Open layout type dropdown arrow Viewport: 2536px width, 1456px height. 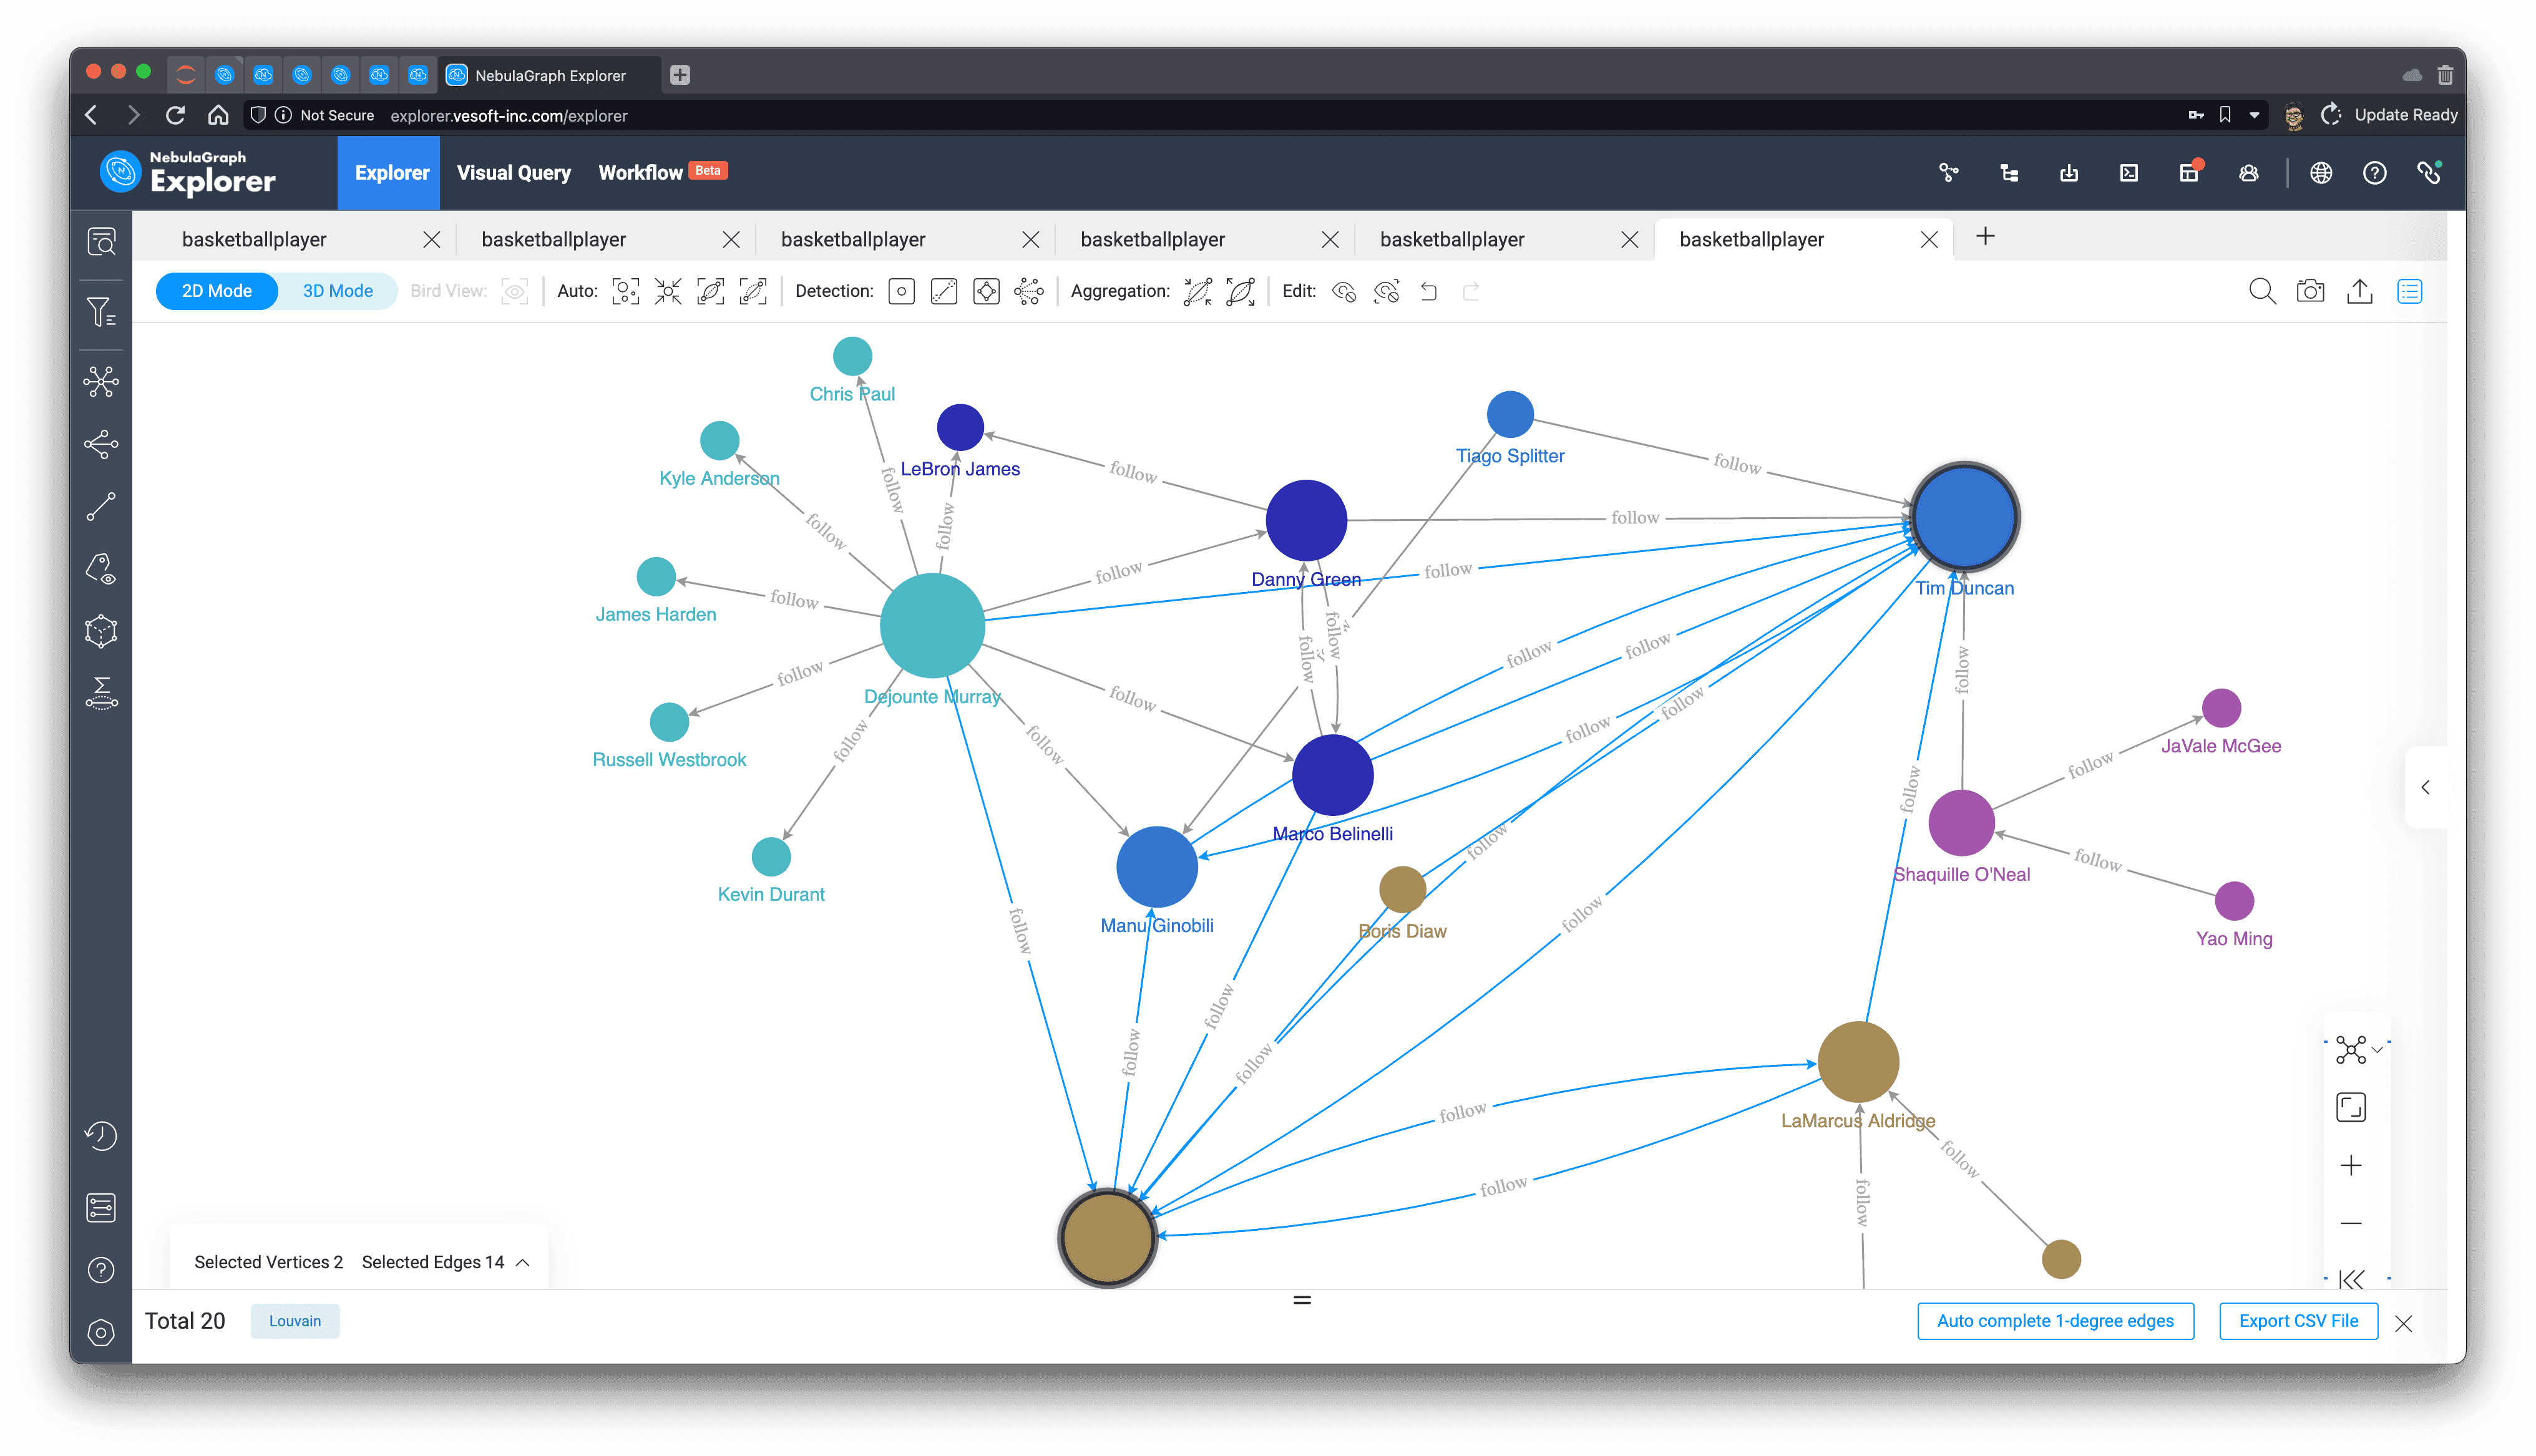(2378, 1049)
